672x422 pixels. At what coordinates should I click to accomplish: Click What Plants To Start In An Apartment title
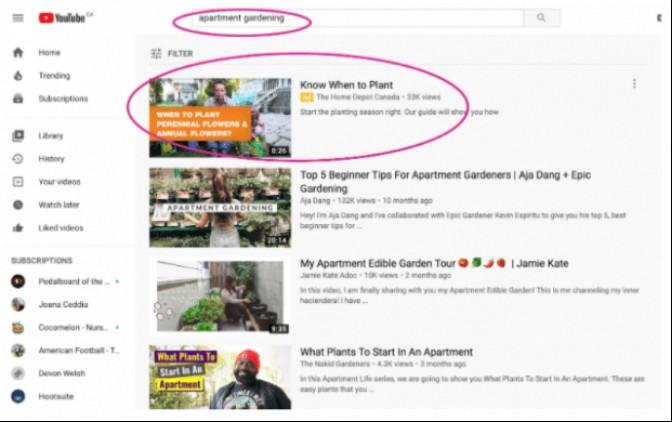(386, 352)
